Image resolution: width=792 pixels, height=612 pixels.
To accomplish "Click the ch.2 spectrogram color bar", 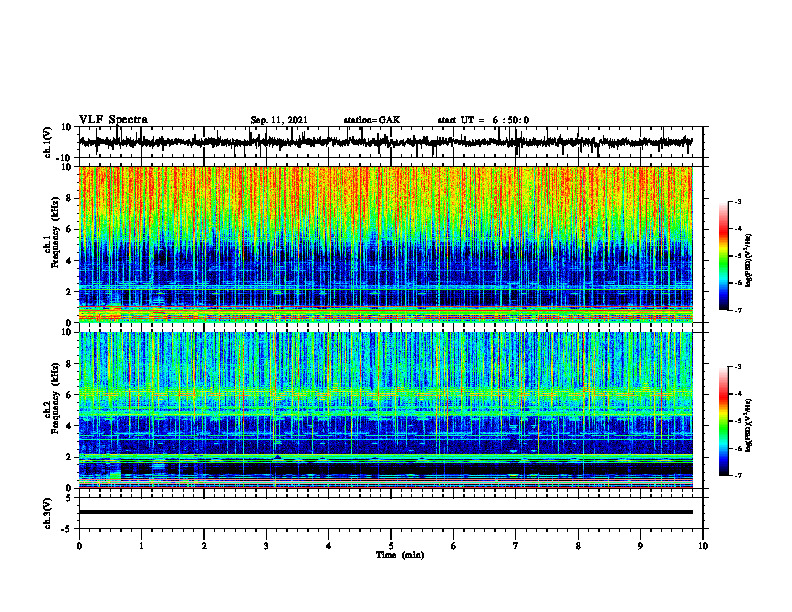I will 723,421.
